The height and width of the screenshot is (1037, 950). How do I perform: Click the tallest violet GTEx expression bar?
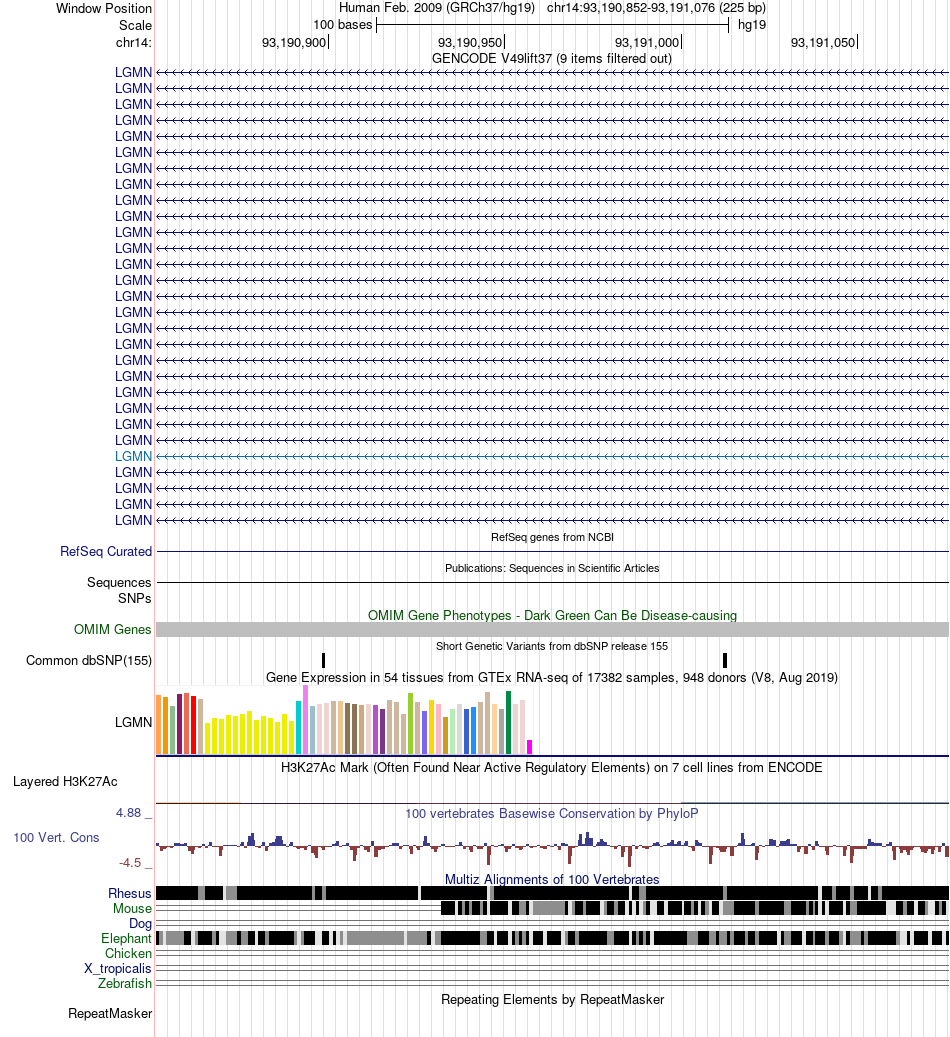tap(306, 720)
